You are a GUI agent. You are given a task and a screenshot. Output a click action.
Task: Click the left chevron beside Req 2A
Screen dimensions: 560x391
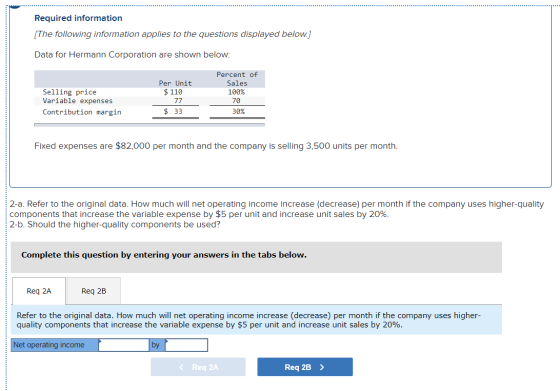point(181,367)
